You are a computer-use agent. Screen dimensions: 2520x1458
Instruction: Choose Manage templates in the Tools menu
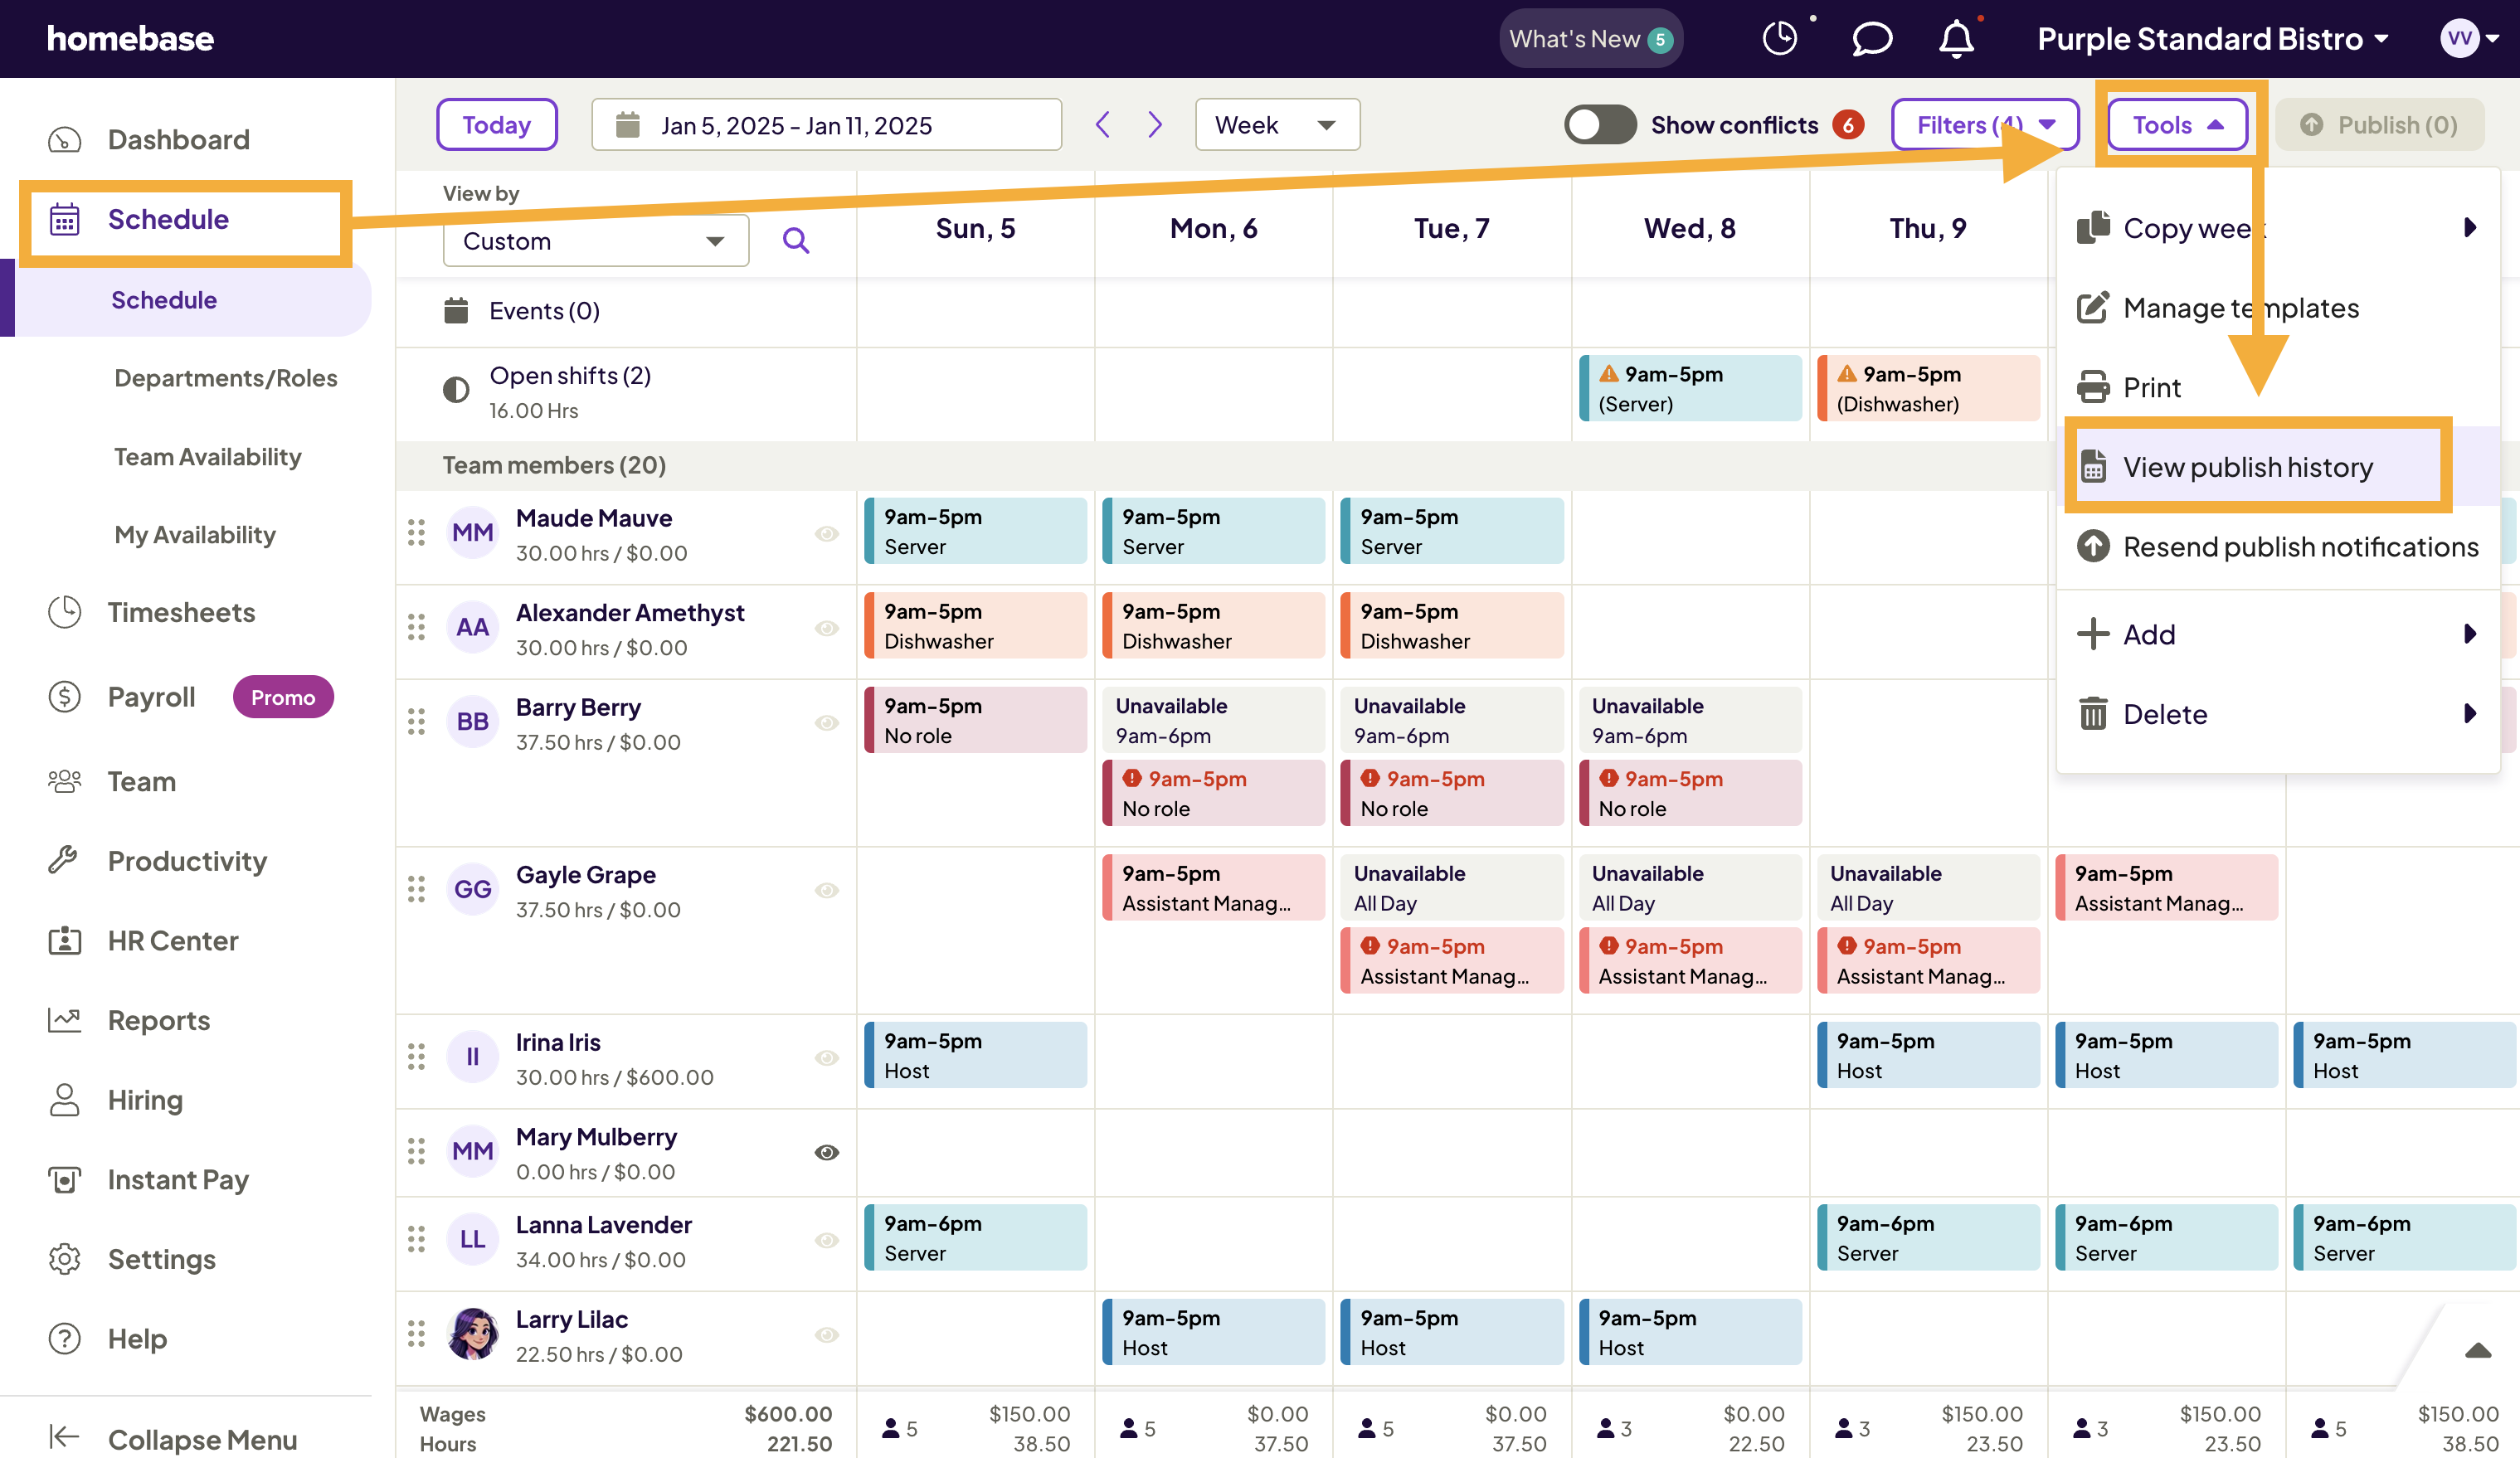click(x=2240, y=308)
